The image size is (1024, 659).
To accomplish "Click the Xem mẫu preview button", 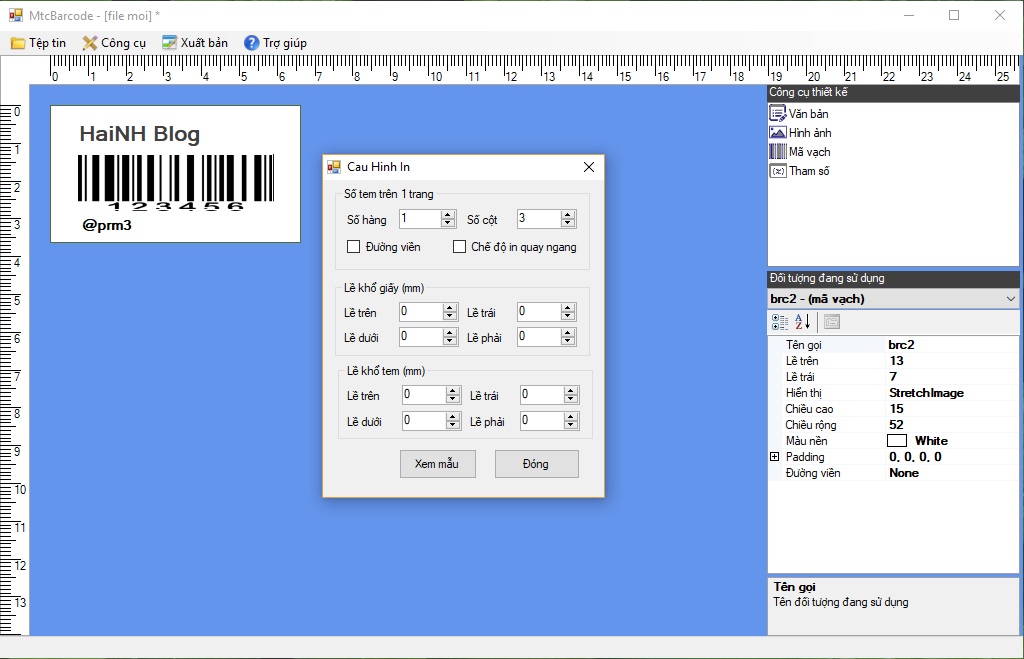I will point(436,464).
